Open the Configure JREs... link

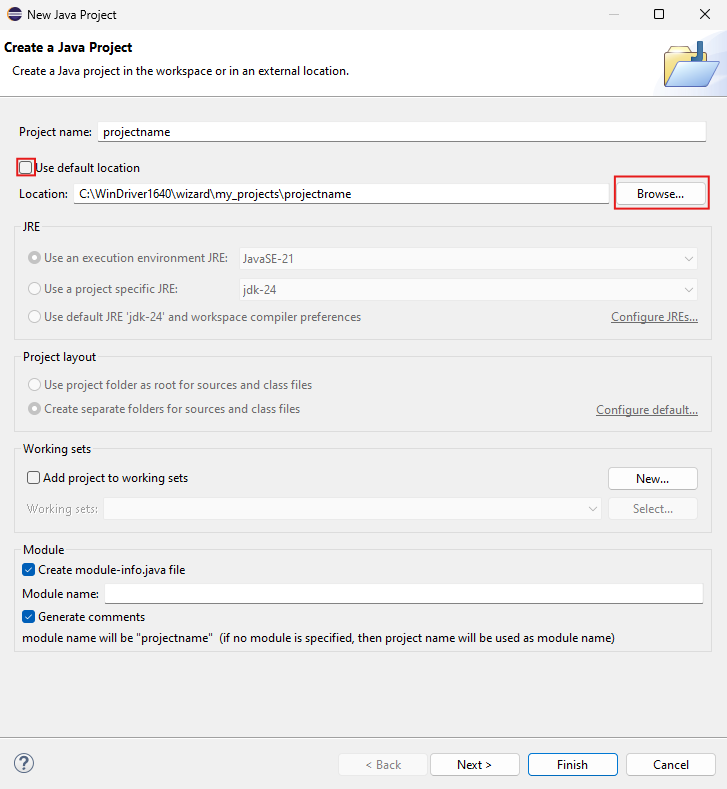pyautogui.click(x=654, y=317)
